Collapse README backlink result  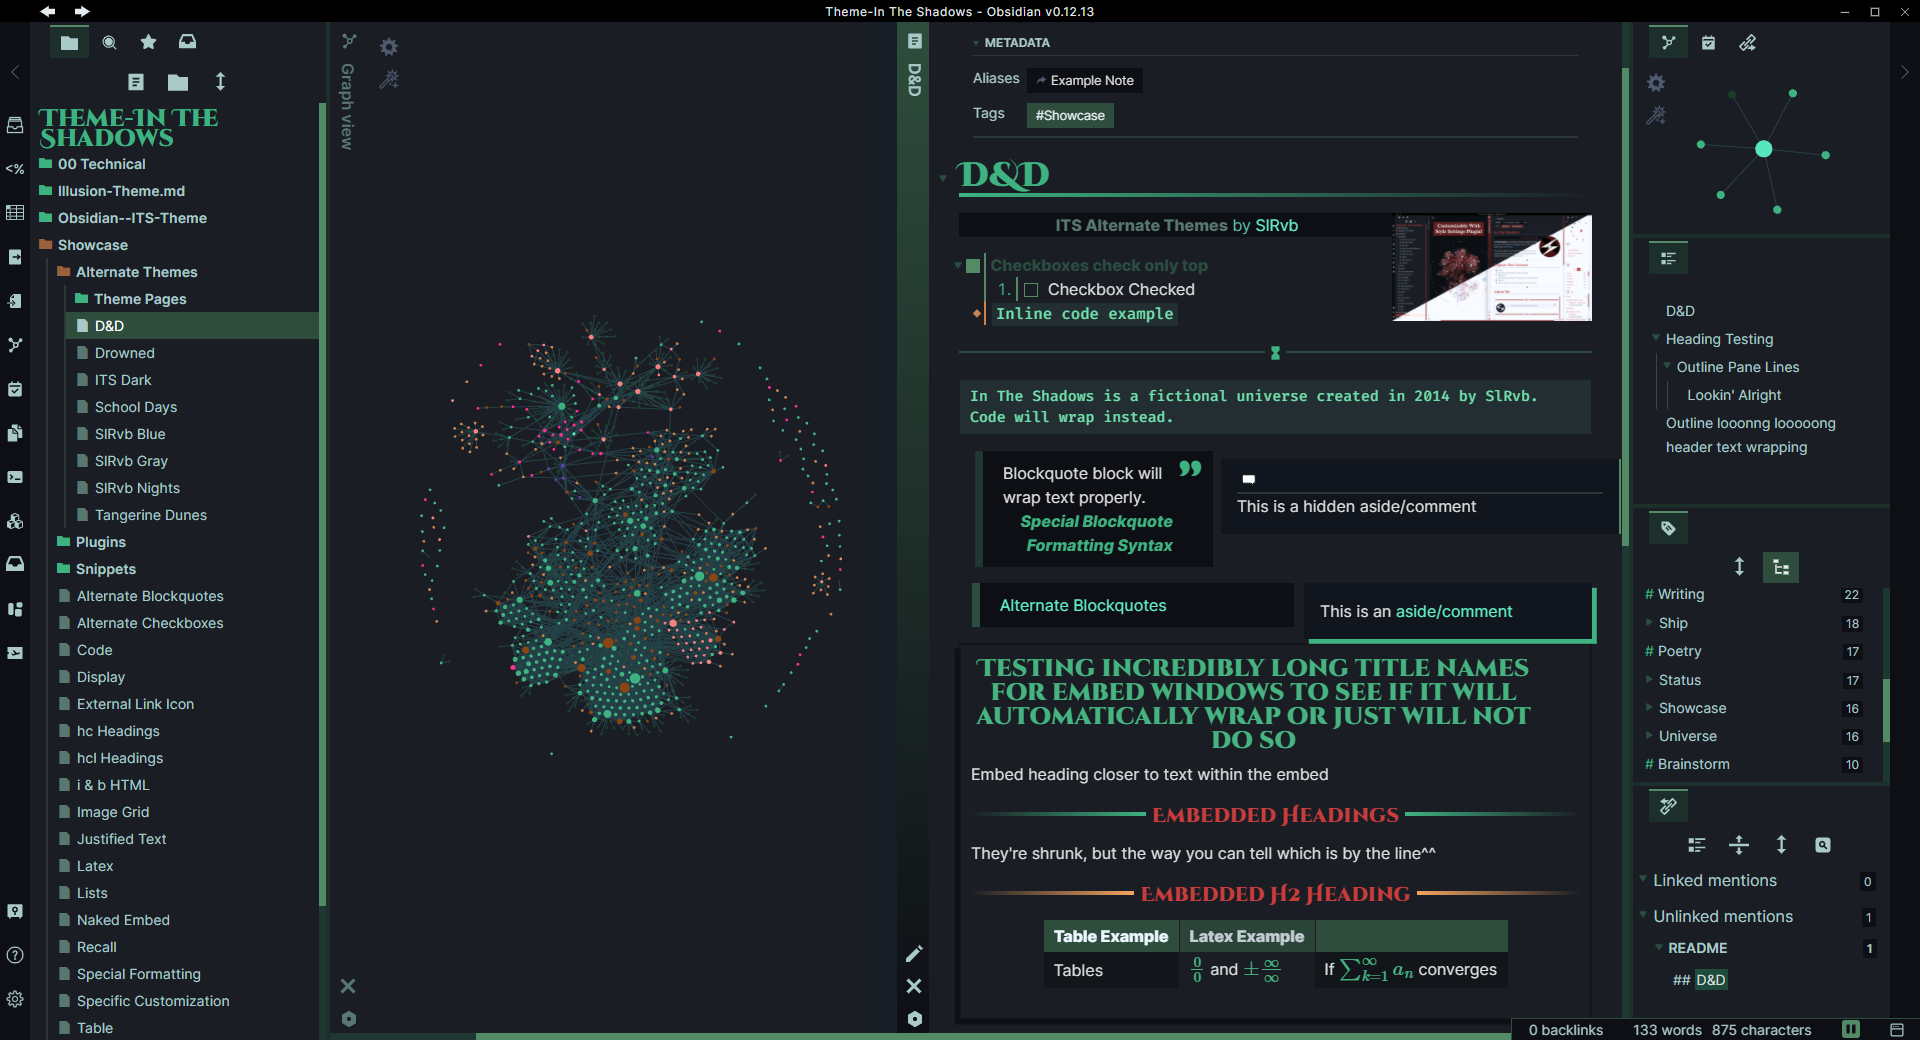[x=1659, y=947]
